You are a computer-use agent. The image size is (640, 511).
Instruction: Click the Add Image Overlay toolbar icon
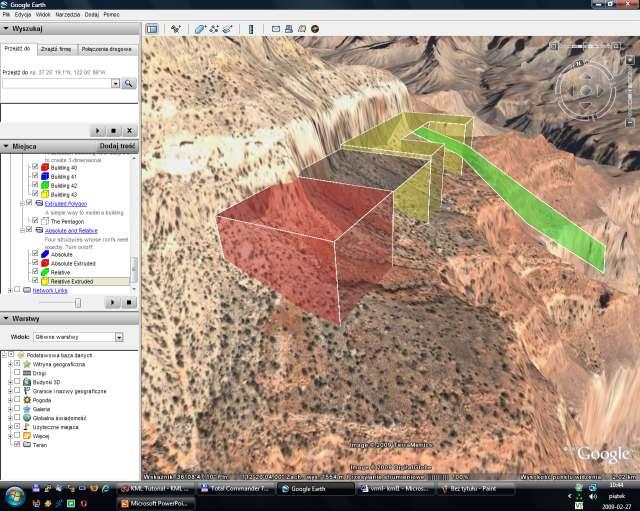[227, 29]
